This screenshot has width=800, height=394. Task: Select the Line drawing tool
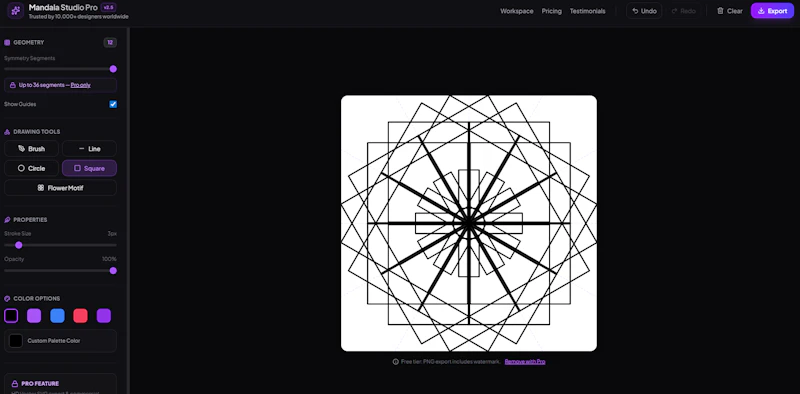coord(89,149)
